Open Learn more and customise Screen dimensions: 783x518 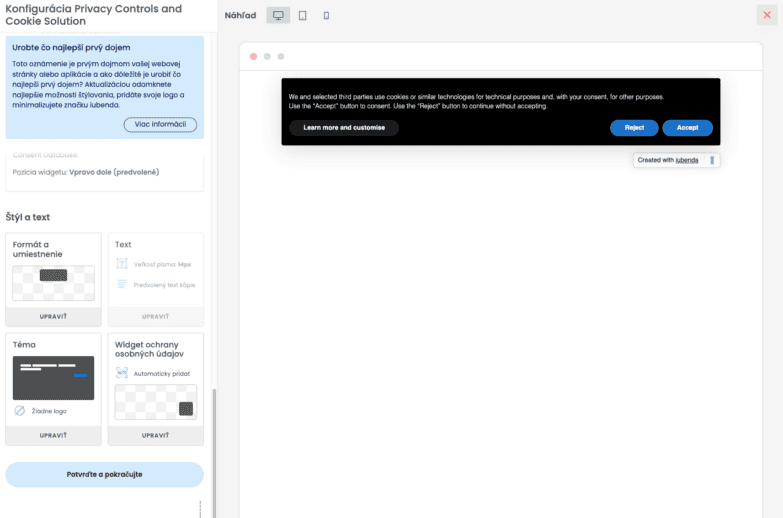click(344, 128)
